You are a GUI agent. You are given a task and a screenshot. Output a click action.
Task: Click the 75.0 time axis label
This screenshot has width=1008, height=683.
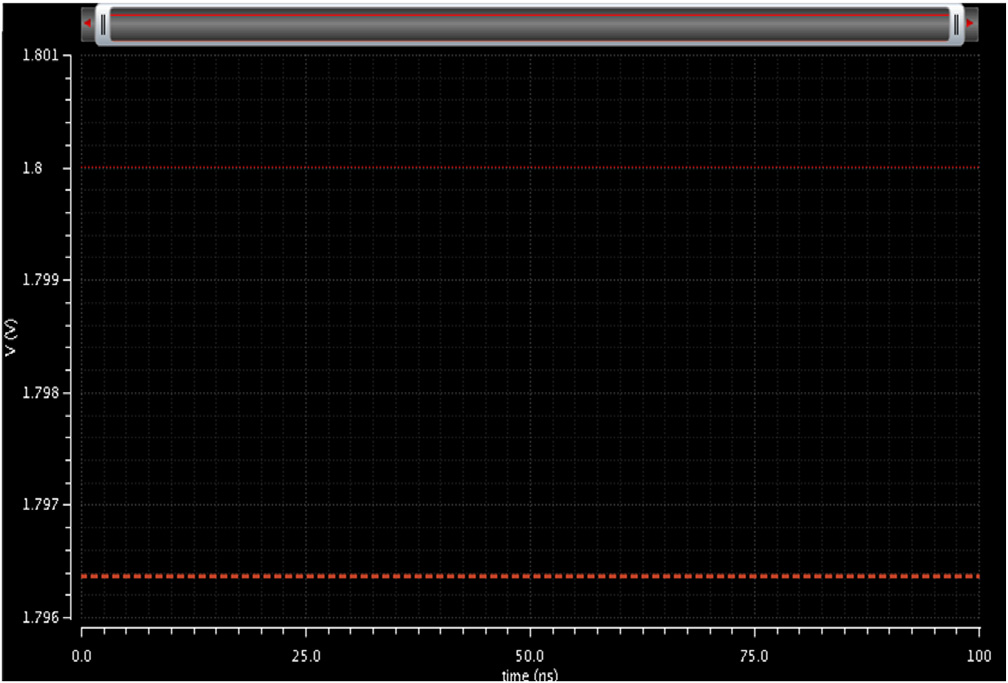(754, 657)
